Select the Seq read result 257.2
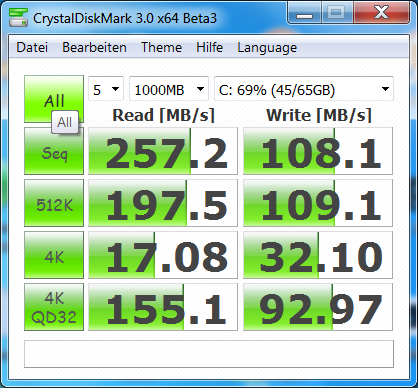 [163, 151]
